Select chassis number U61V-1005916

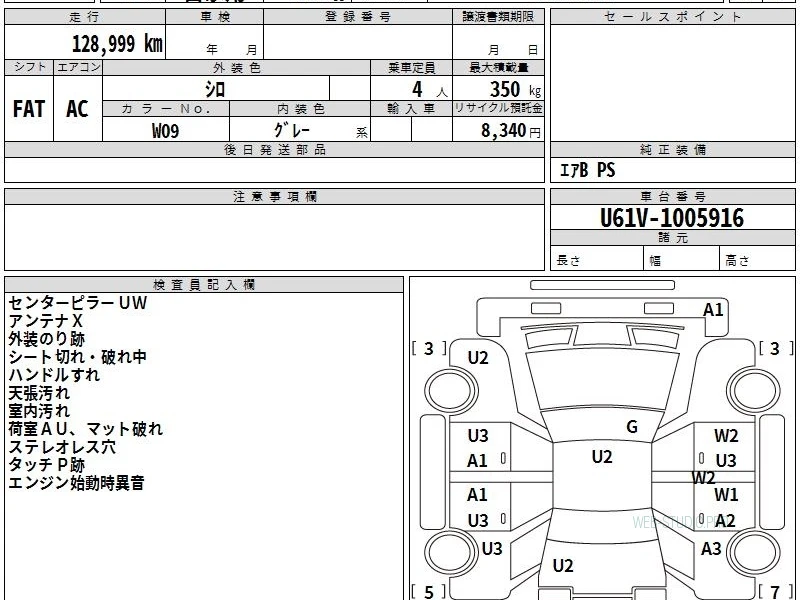click(x=672, y=218)
